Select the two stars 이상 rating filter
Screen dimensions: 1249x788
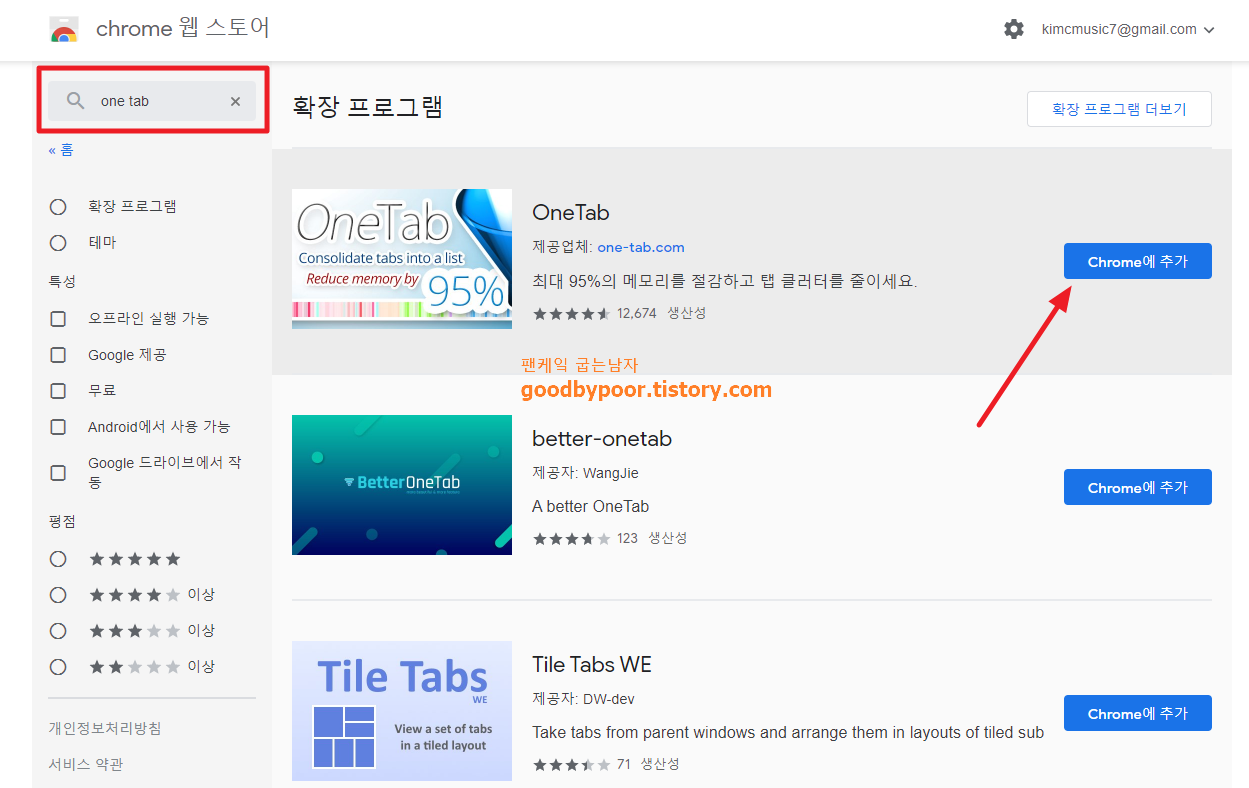click(x=58, y=667)
